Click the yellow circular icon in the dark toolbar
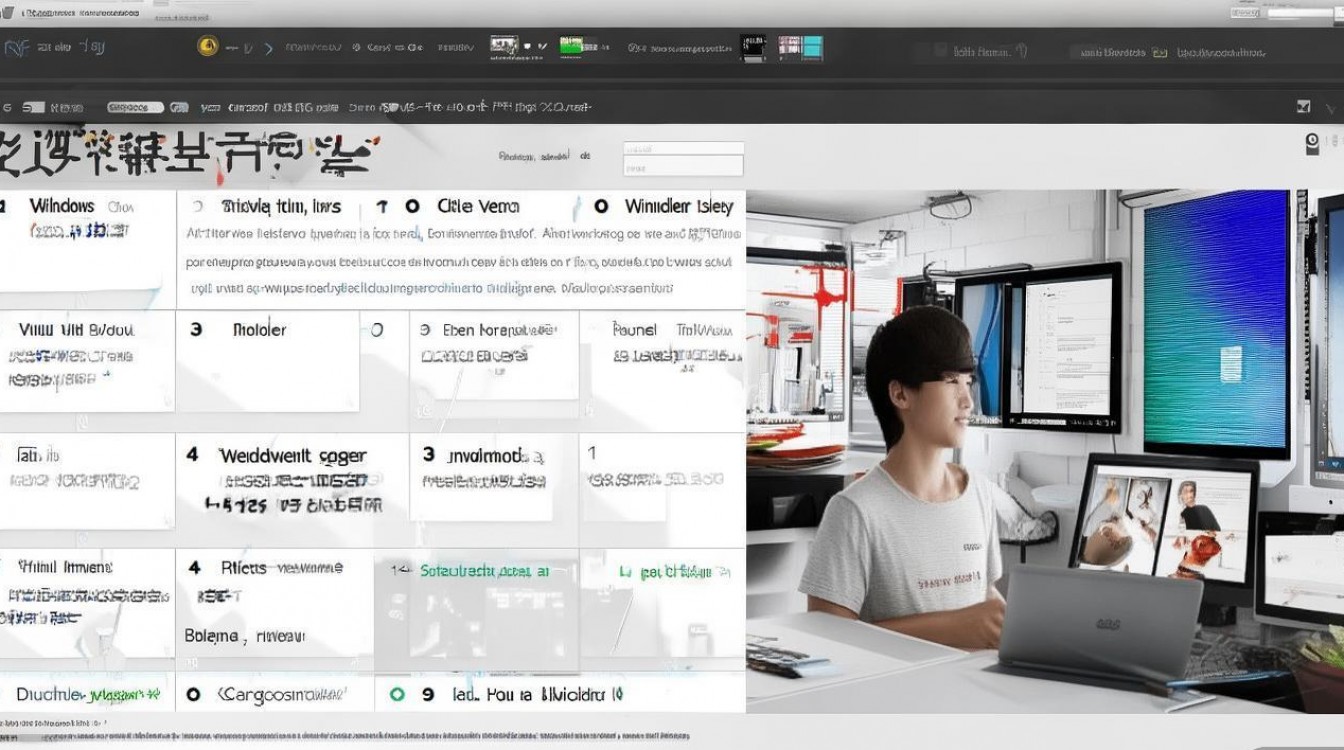 [x=208, y=46]
